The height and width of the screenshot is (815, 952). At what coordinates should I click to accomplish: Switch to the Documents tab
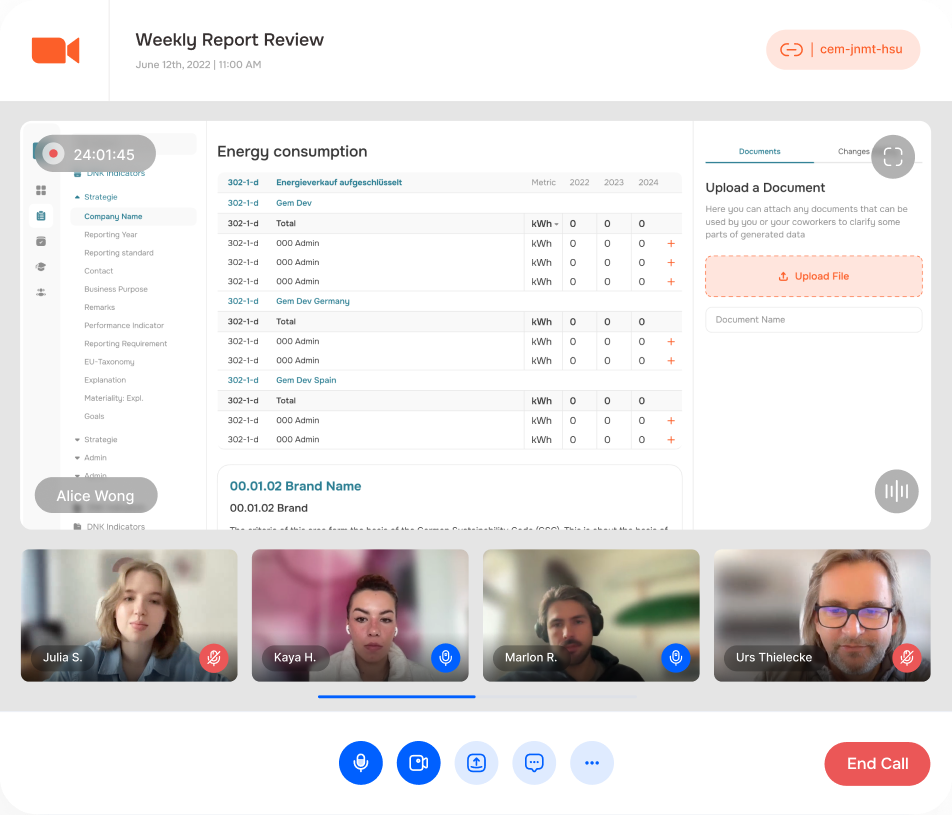759,152
